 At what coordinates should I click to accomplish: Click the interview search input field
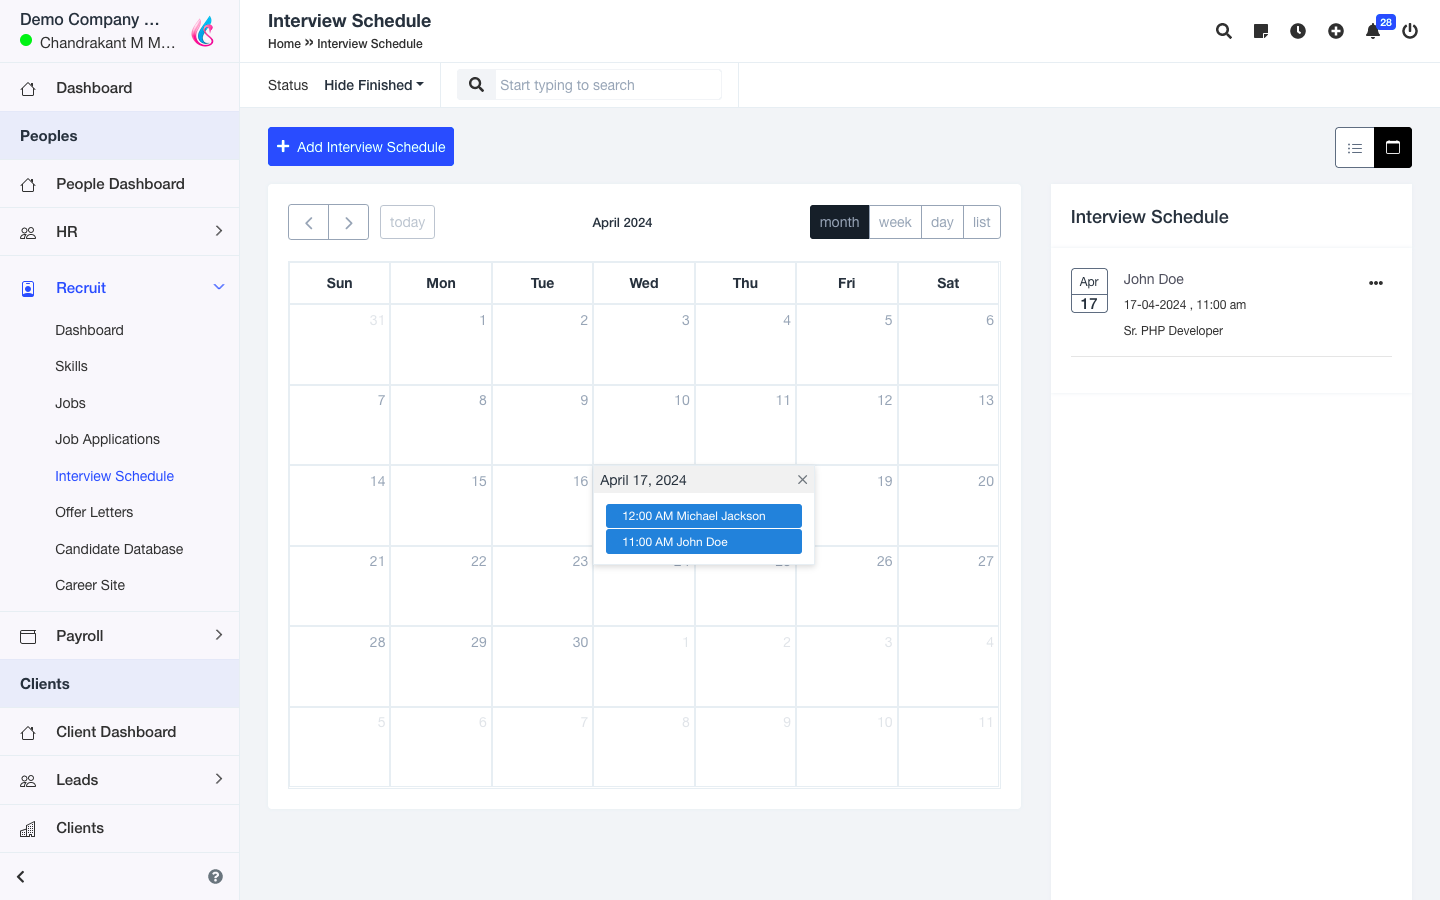pos(608,85)
